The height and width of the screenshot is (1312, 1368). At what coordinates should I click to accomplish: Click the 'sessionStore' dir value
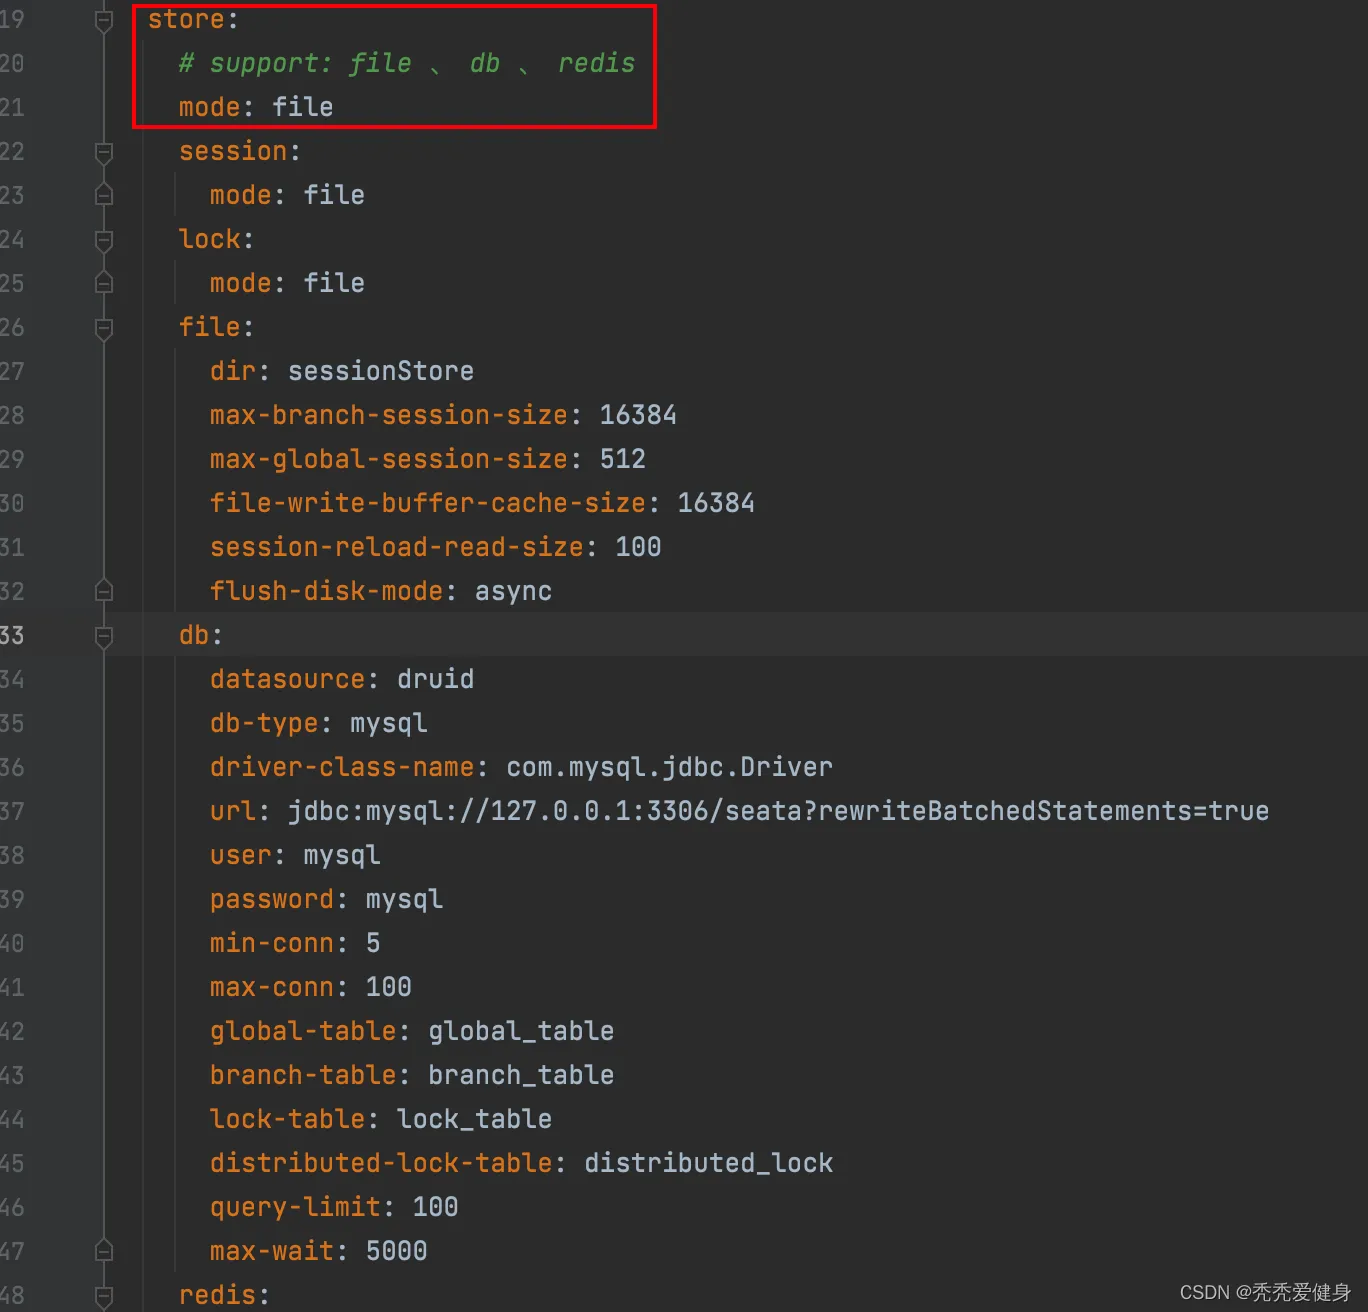pyautogui.click(x=381, y=371)
